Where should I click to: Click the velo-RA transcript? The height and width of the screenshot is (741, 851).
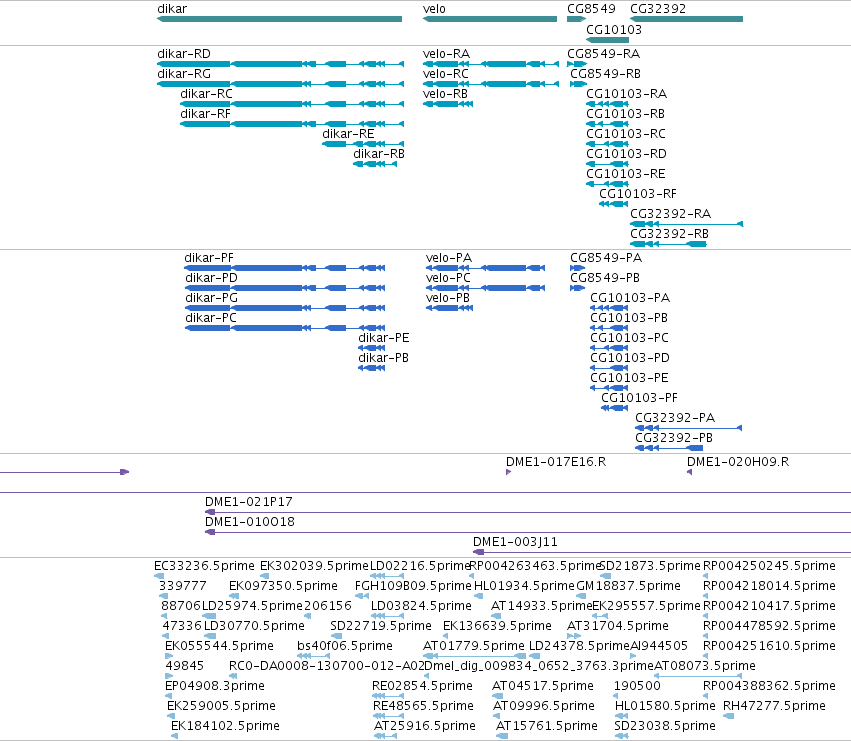pyautogui.click(x=491, y=64)
